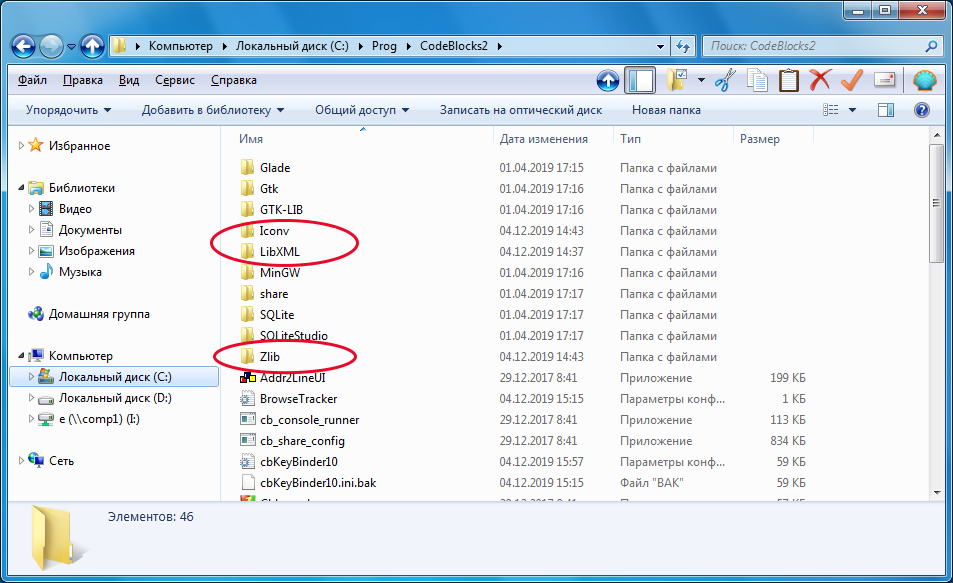This screenshot has width=953, height=583.
Task: Select the MinGW folder
Action: [279, 272]
